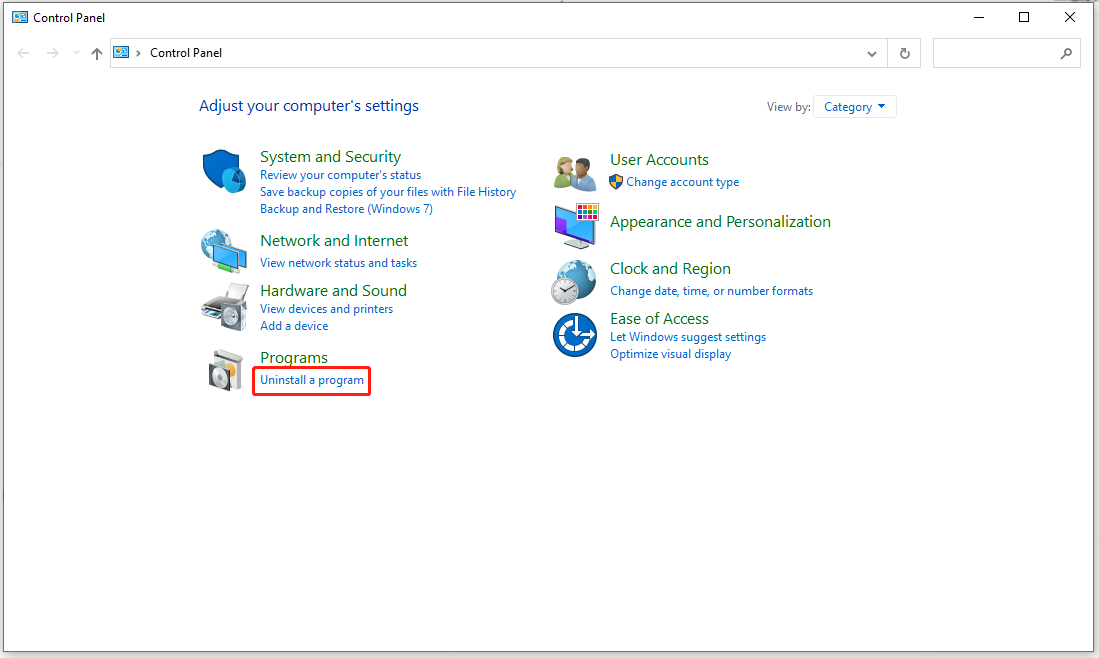Screen dimensions: 1099x658
Task: Expand the address bar history dropdown
Action: pyautogui.click(x=872, y=53)
